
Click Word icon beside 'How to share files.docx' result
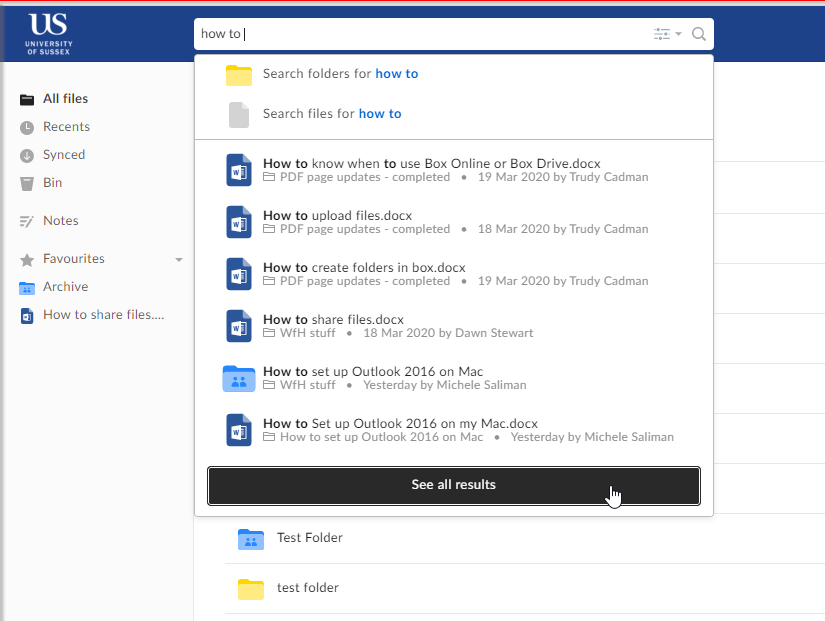239,326
